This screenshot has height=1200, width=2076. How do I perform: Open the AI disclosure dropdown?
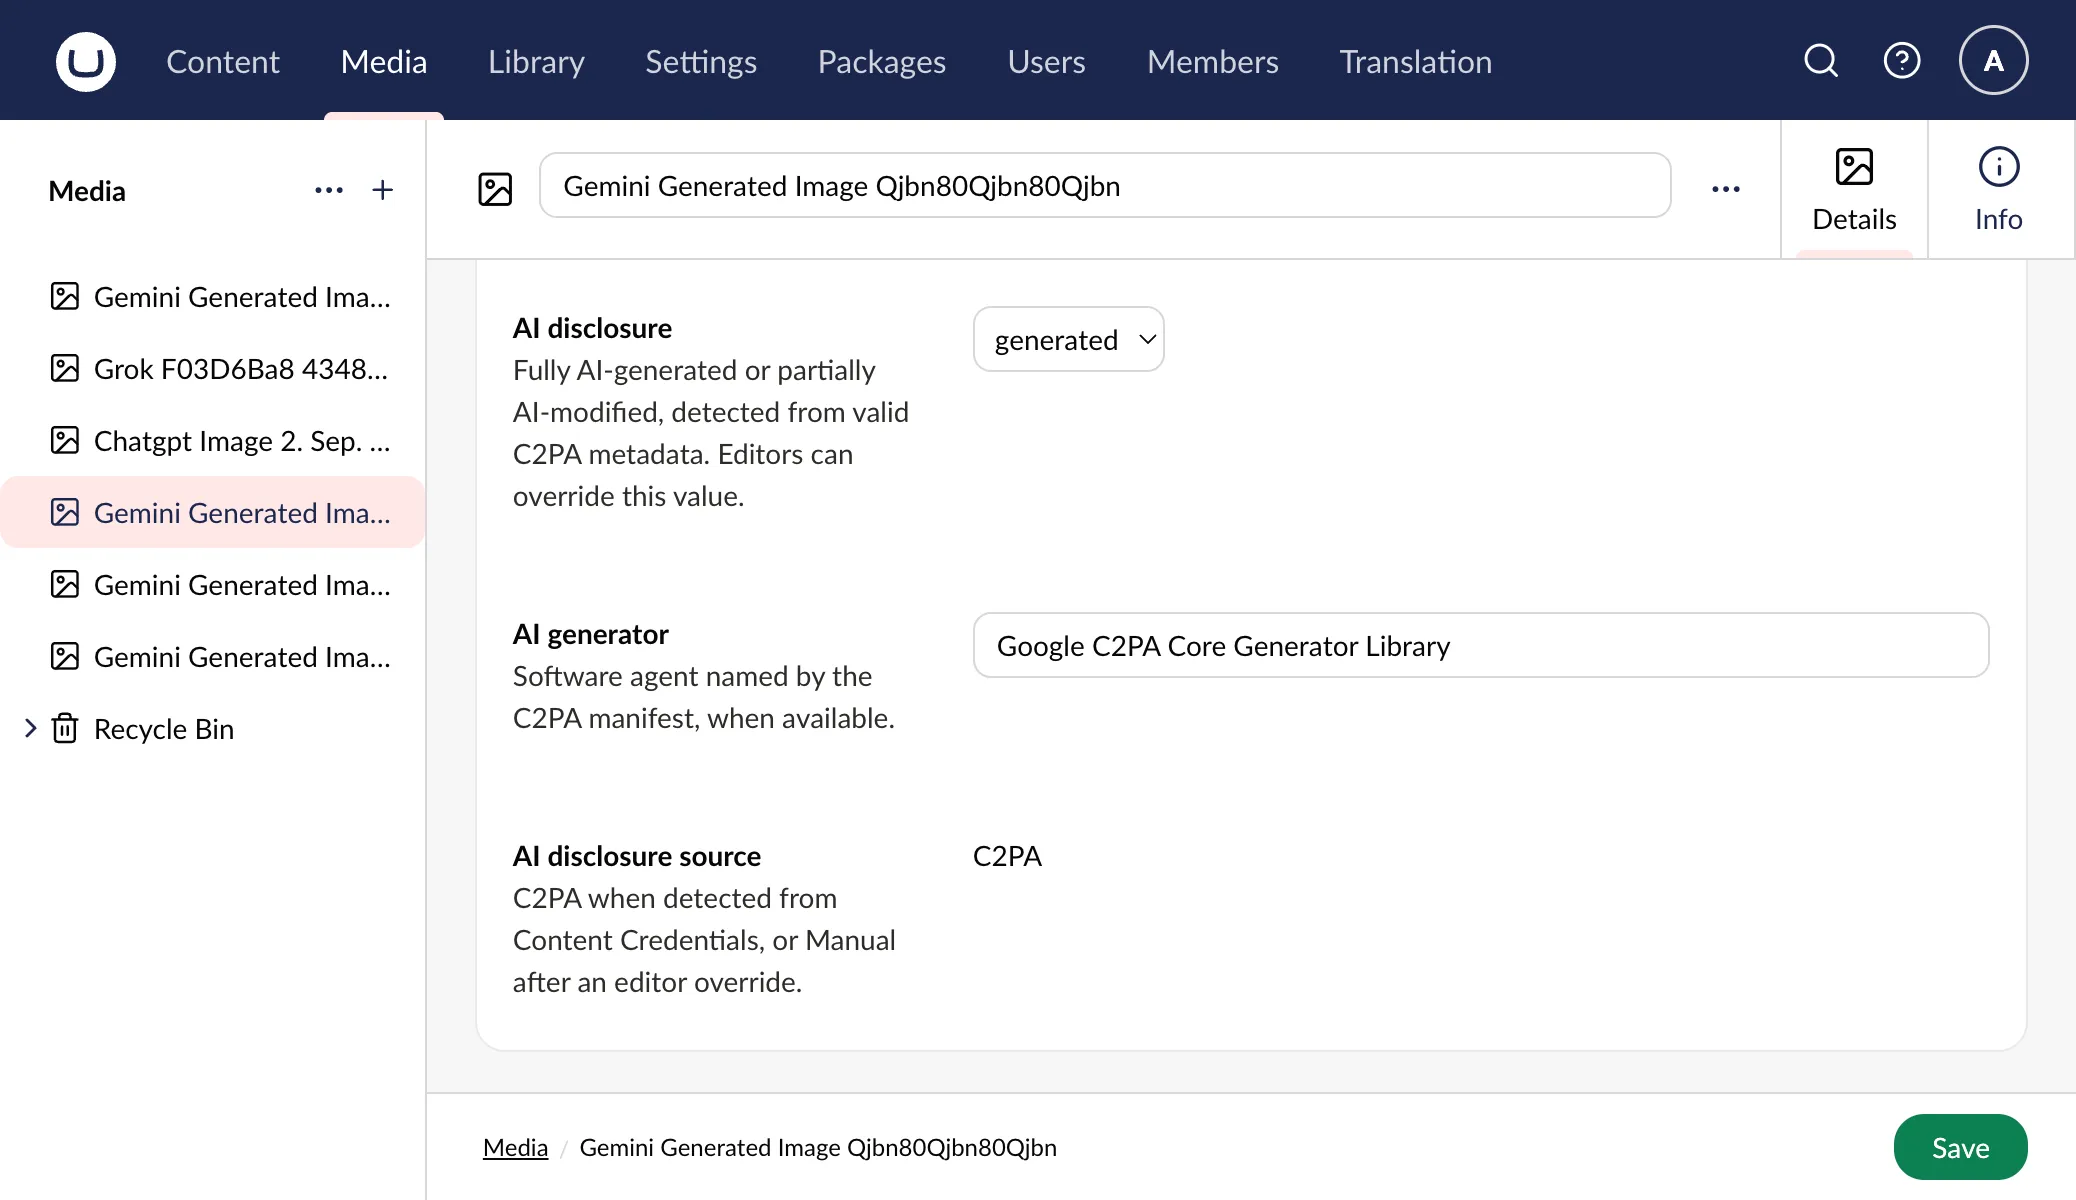click(1068, 339)
